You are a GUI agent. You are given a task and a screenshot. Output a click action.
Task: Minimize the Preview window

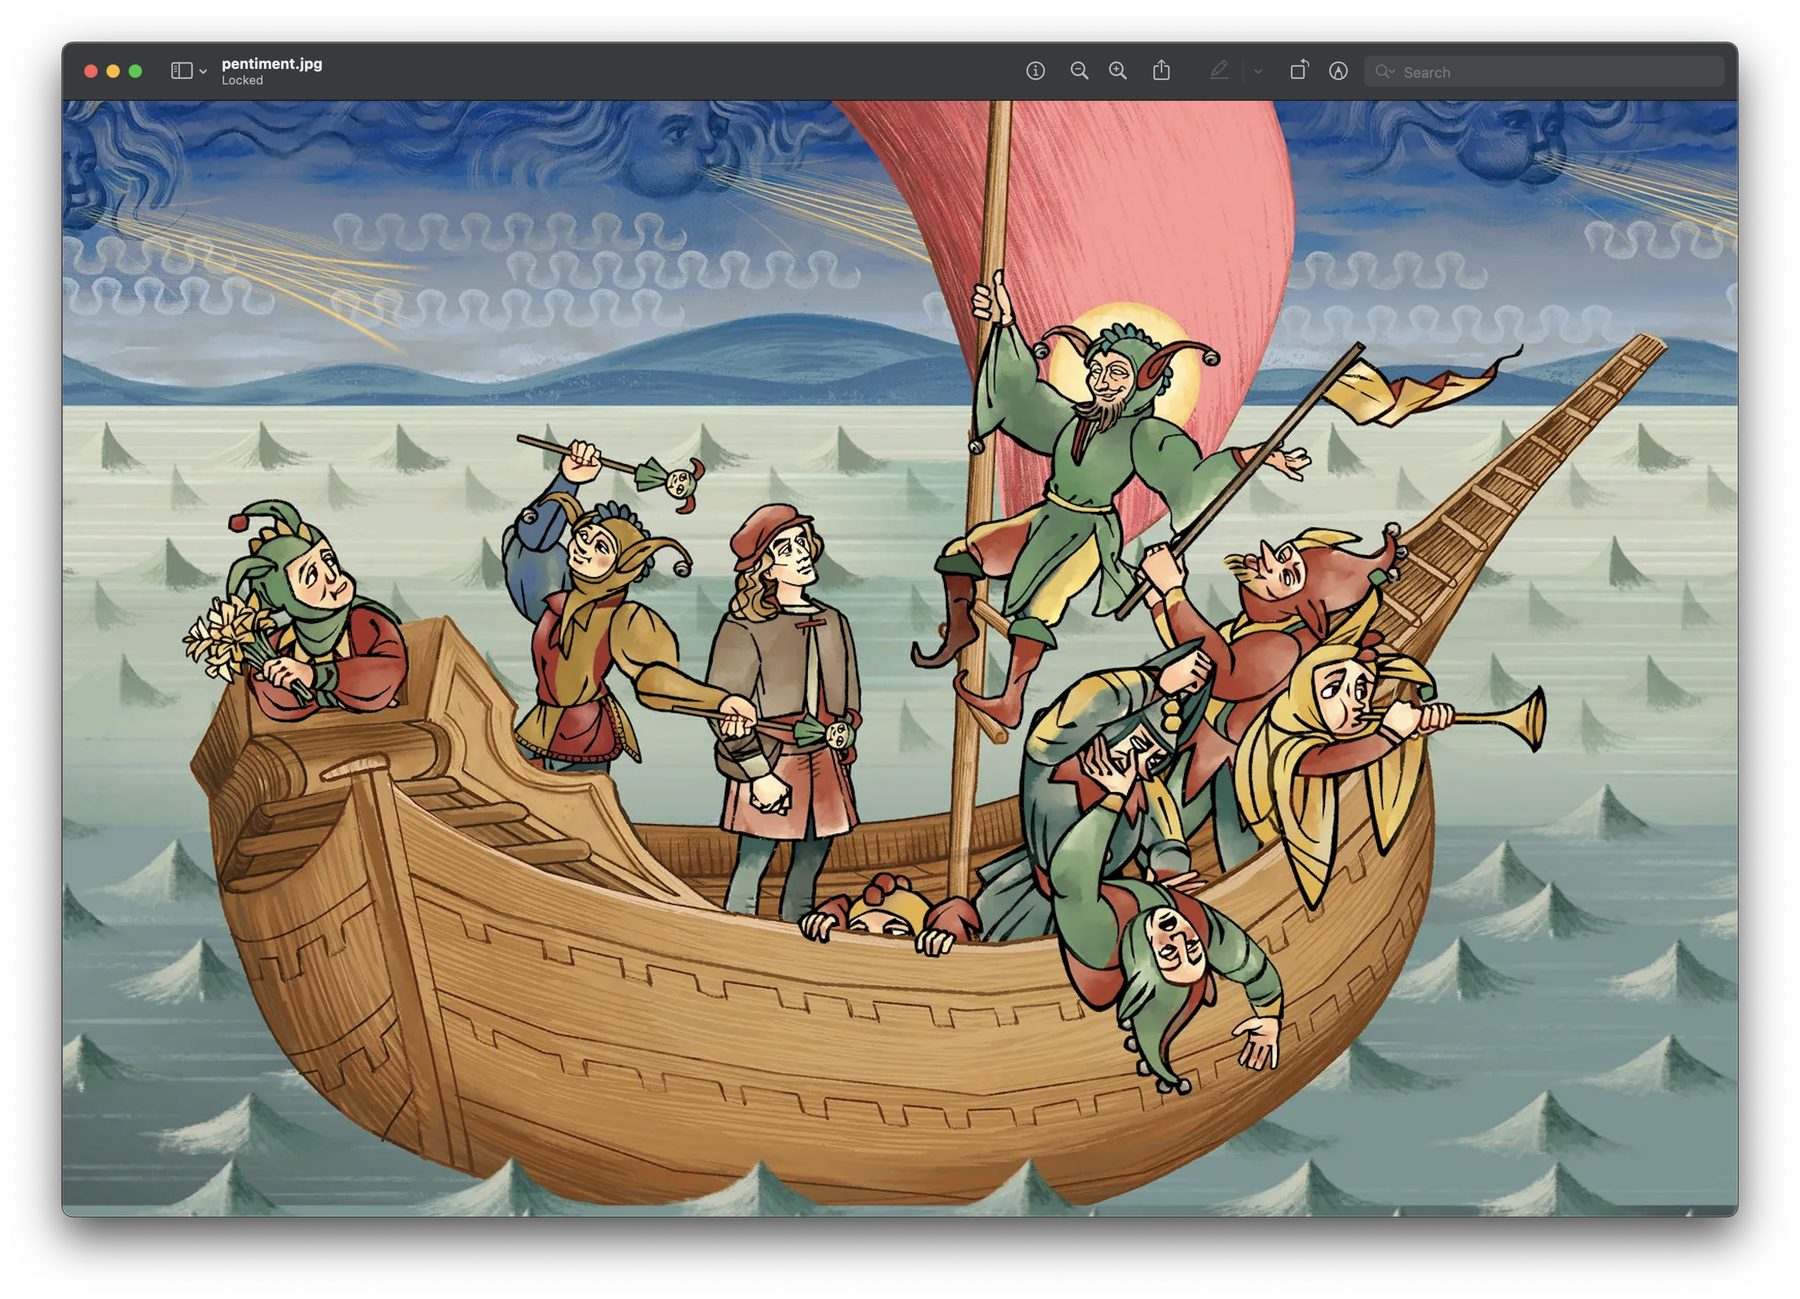(113, 71)
